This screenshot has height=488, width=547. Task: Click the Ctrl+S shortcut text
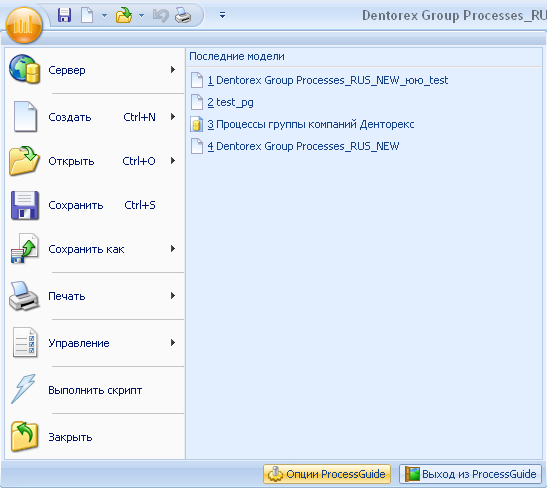[x=140, y=205]
